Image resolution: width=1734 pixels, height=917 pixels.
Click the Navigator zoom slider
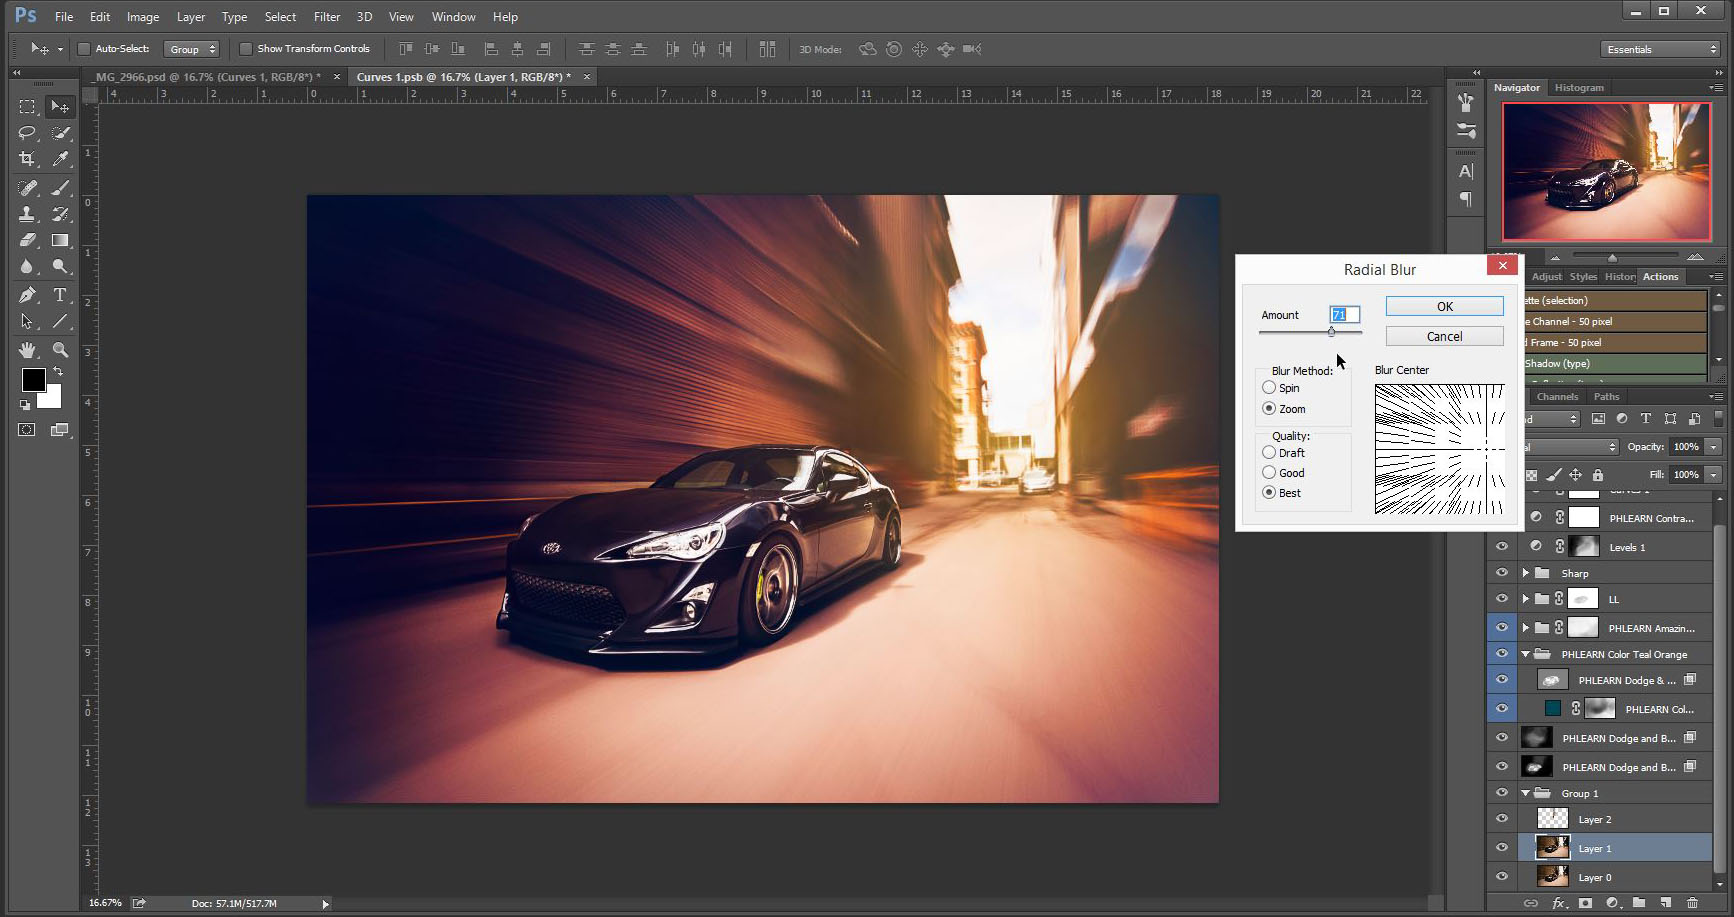(1612, 258)
